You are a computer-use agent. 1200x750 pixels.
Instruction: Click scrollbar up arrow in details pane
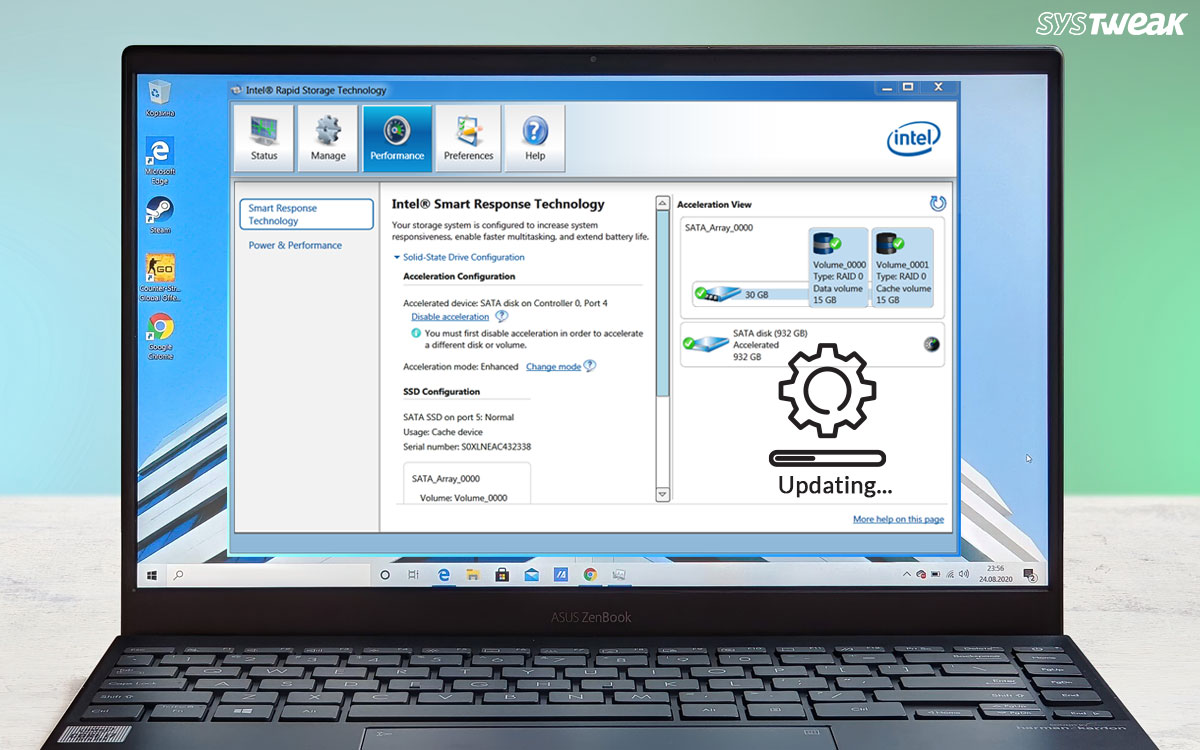[x=662, y=203]
